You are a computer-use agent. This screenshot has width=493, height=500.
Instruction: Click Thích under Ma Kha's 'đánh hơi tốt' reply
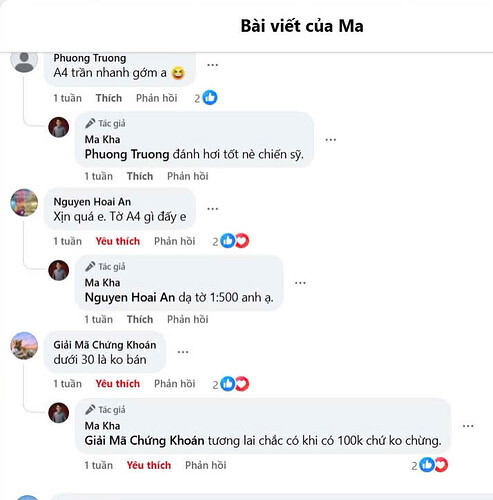tap(140, 176)
